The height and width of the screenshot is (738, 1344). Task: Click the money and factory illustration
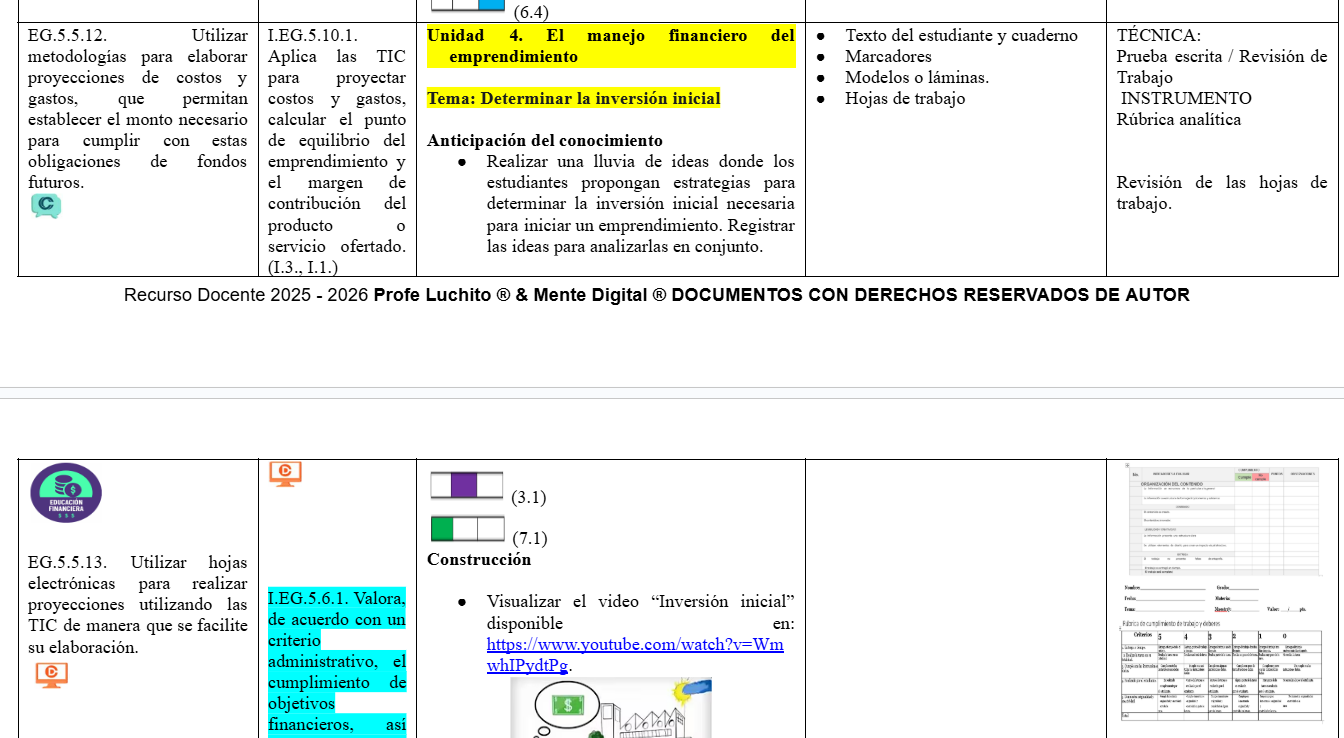(x=611, y=709)
